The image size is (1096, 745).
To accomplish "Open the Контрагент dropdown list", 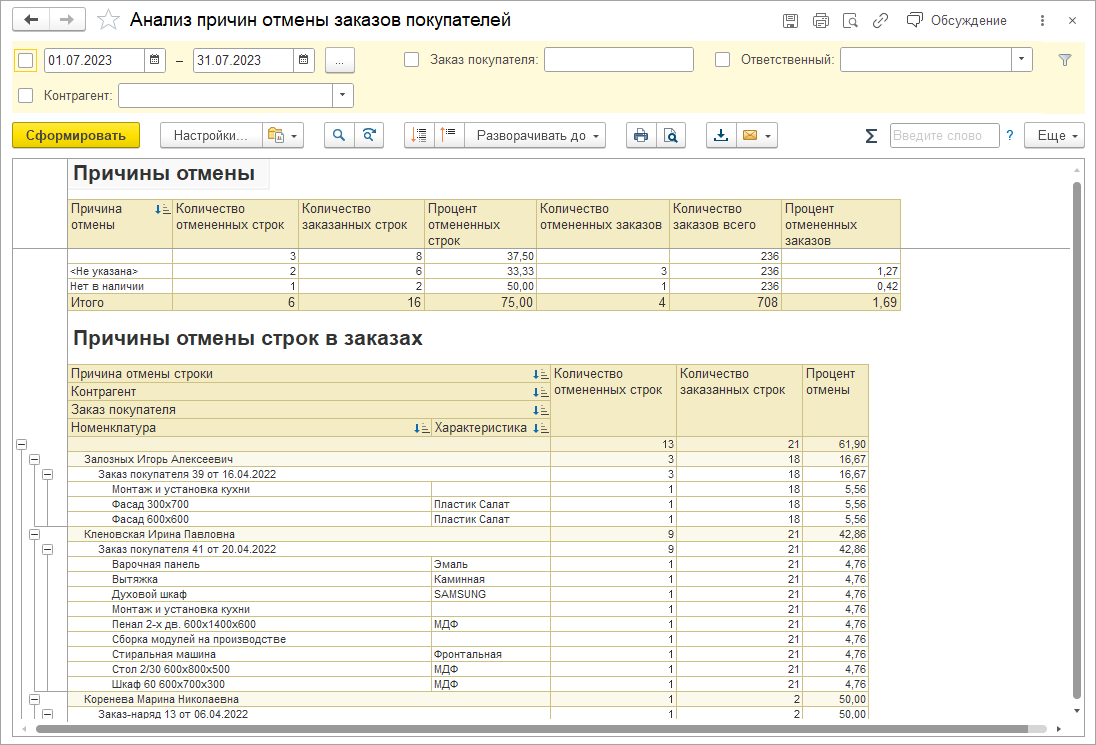I will point(343,96).
